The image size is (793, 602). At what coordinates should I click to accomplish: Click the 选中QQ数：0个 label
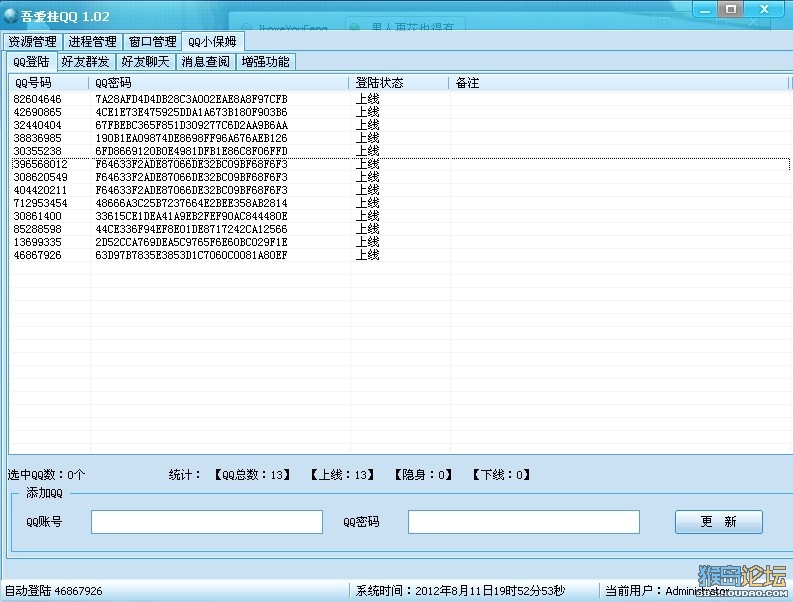click(46, 475)
